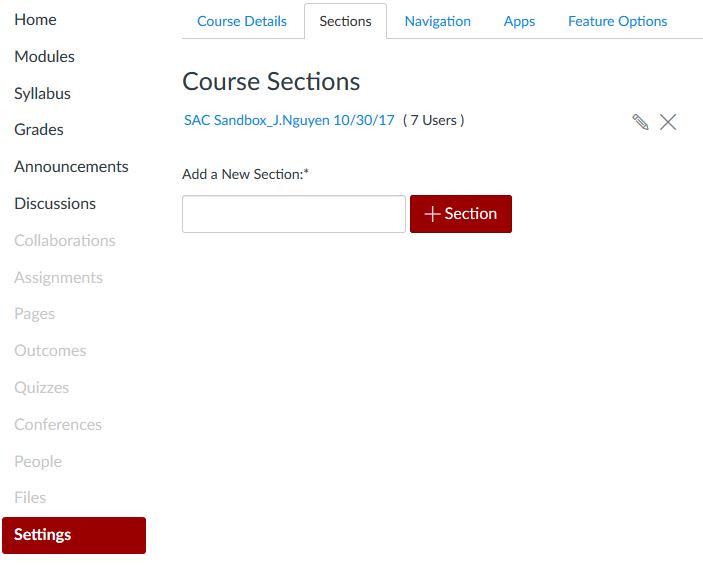Viewport: 703px width, 568px height.
Task: Open the Navigation tab
Action: pyautogui.click(x=437, y=21)
